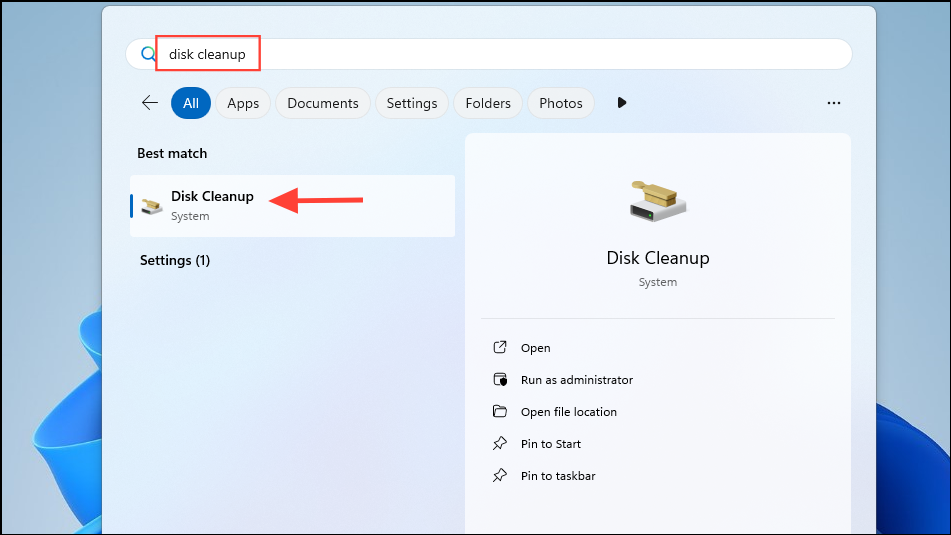Click the Open file location folder icon
Image resolution: width=951 pixels, height=535 pixels.
[500, 411]
